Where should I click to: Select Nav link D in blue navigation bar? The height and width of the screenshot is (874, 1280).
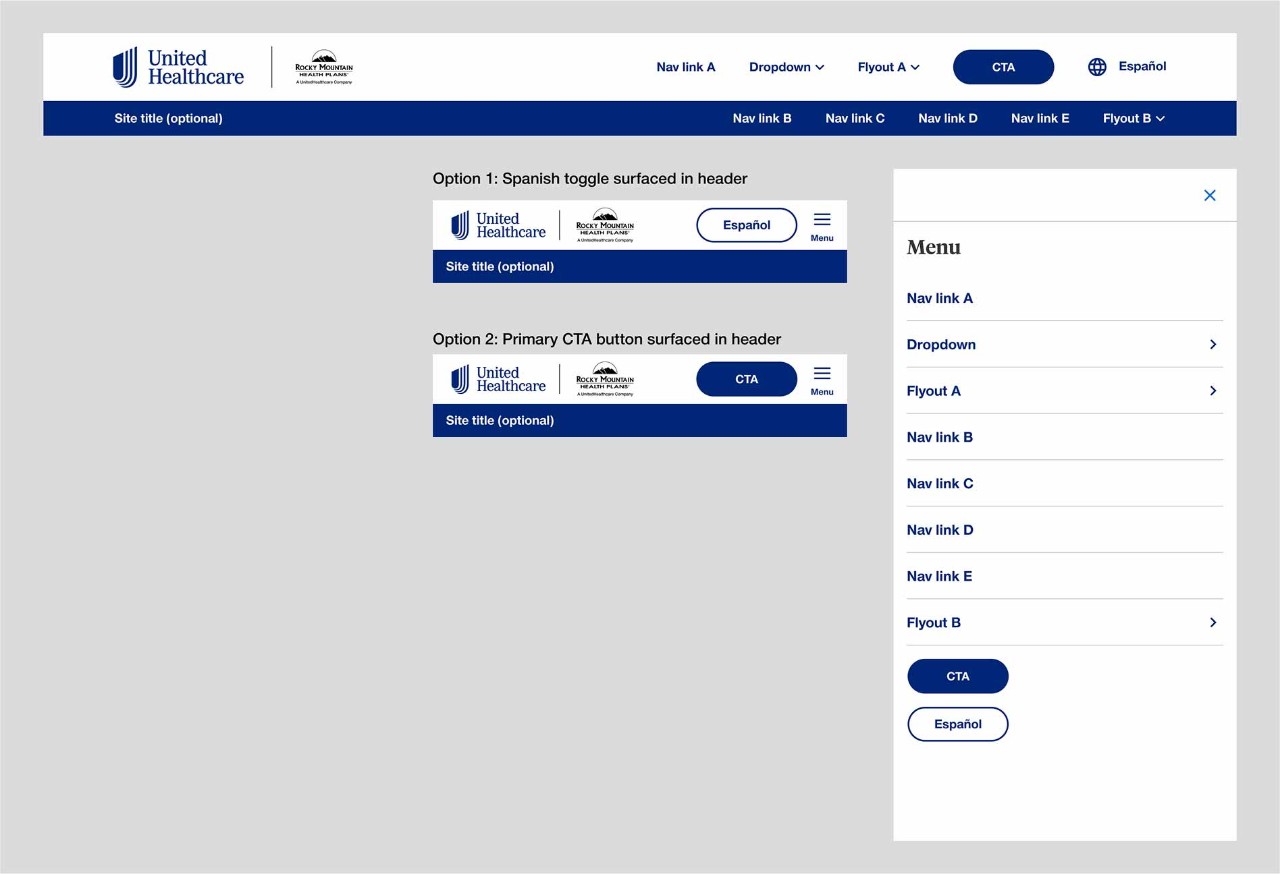(x=948, y=118)
